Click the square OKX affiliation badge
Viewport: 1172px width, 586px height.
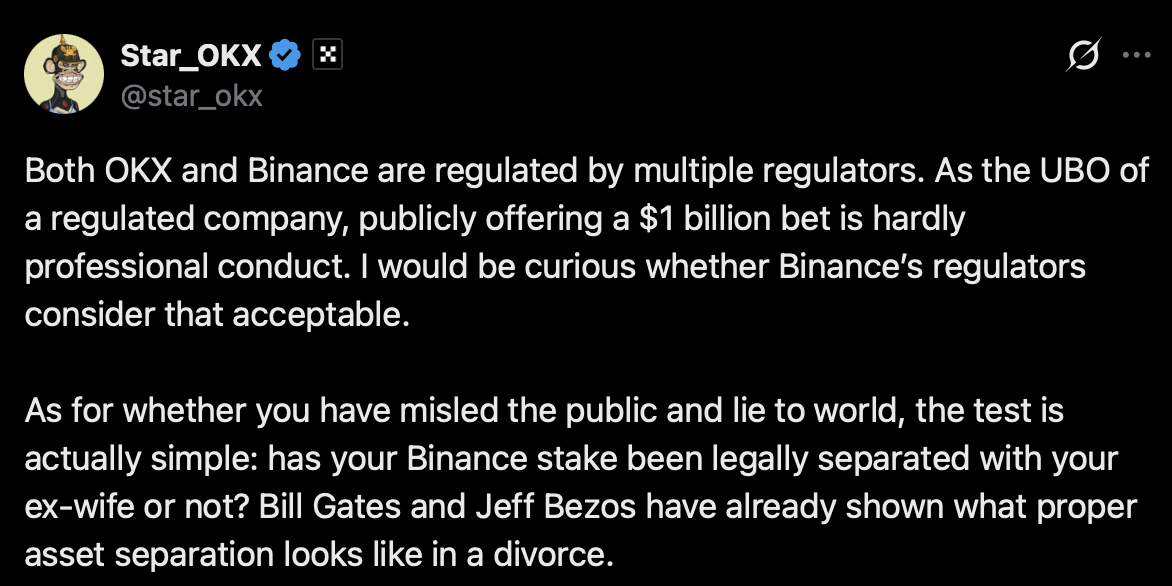[328, 56]
